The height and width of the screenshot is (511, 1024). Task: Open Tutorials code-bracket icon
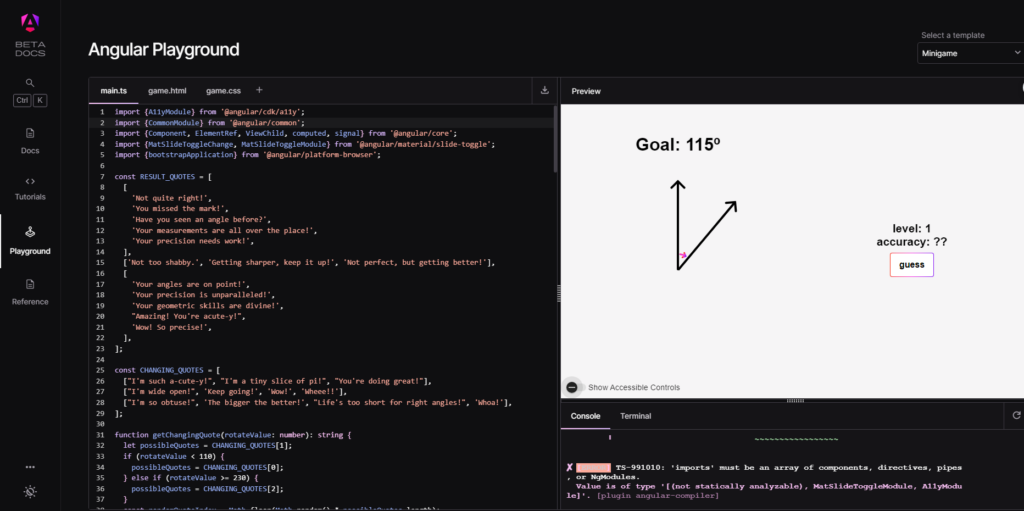pos(30,181)
